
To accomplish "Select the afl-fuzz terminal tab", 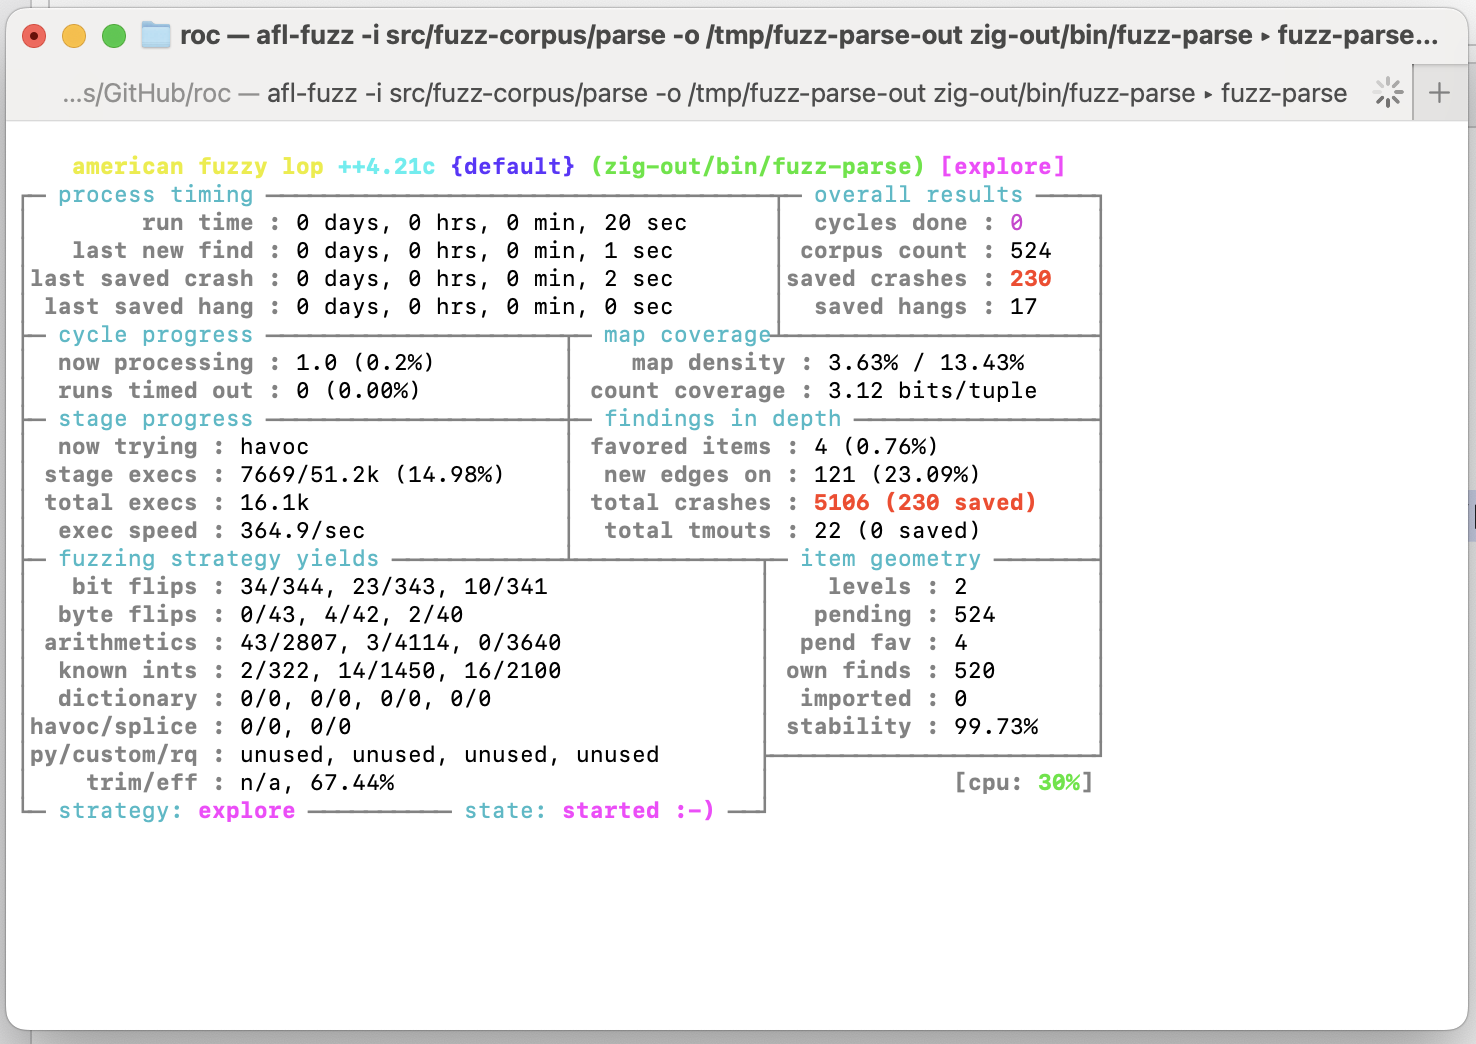I will pyautogui.click(x=705, y=93).
